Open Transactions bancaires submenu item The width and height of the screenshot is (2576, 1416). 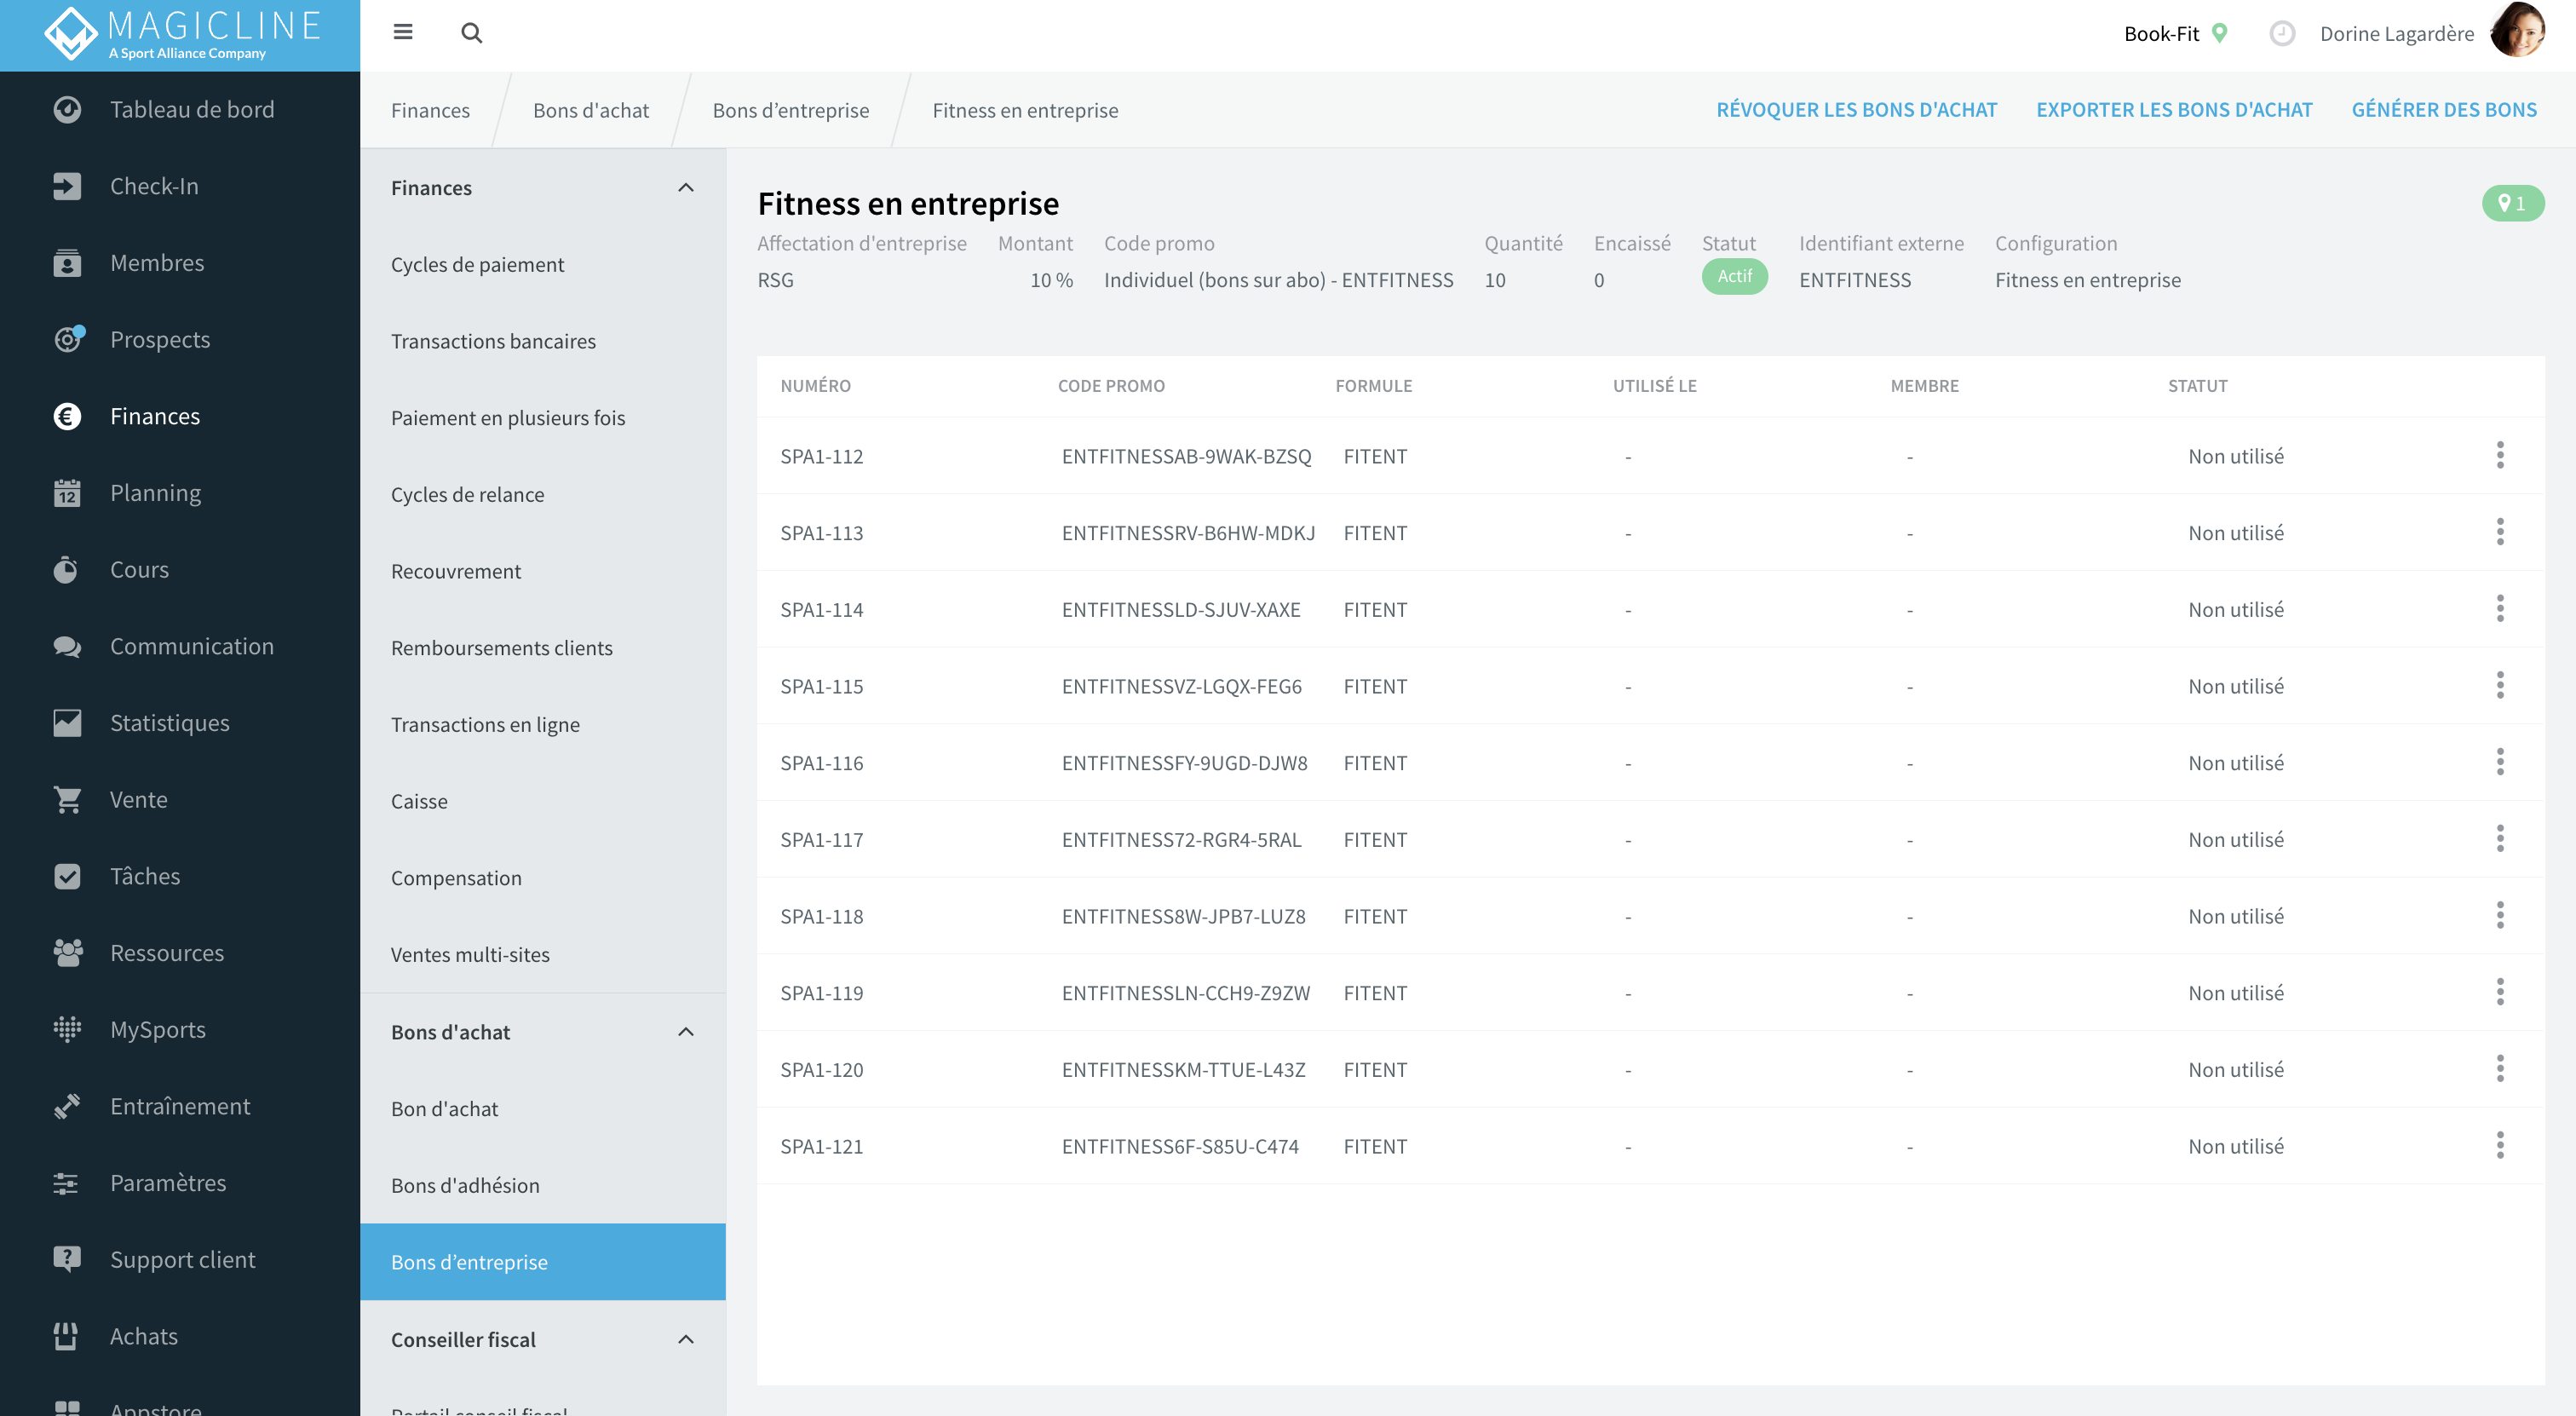(543, 341)
